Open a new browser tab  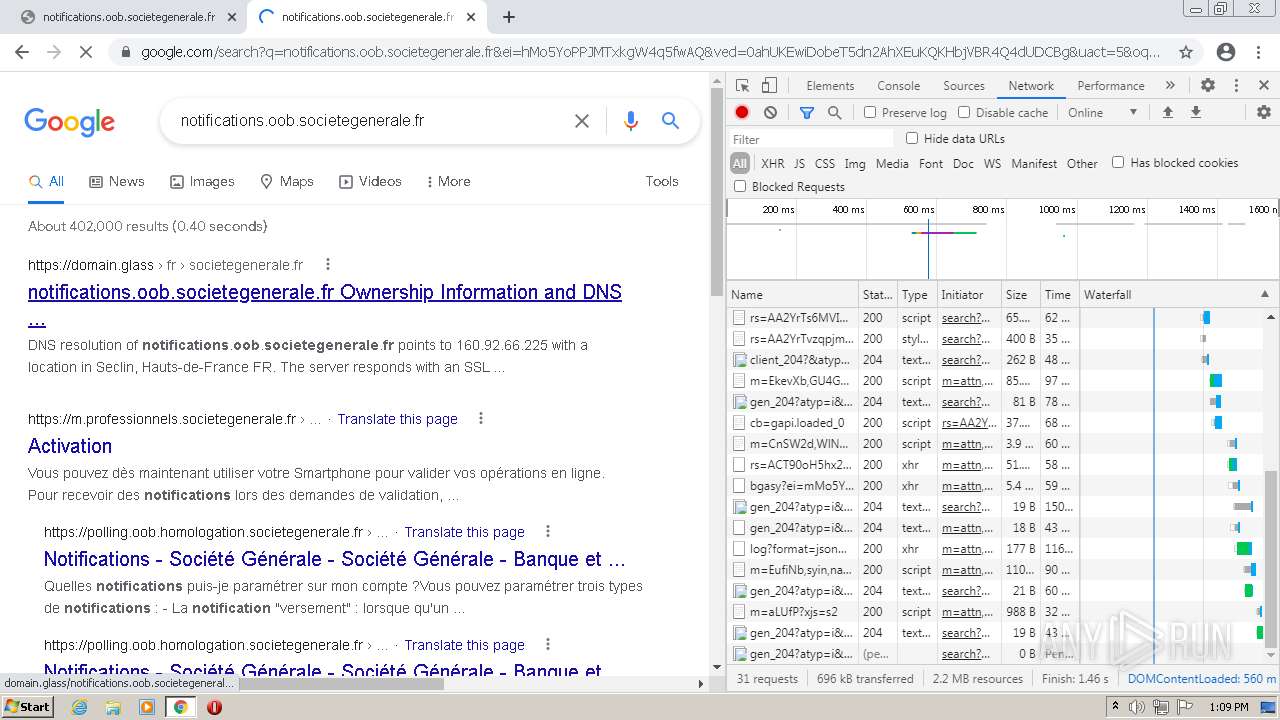click(509, 17)
